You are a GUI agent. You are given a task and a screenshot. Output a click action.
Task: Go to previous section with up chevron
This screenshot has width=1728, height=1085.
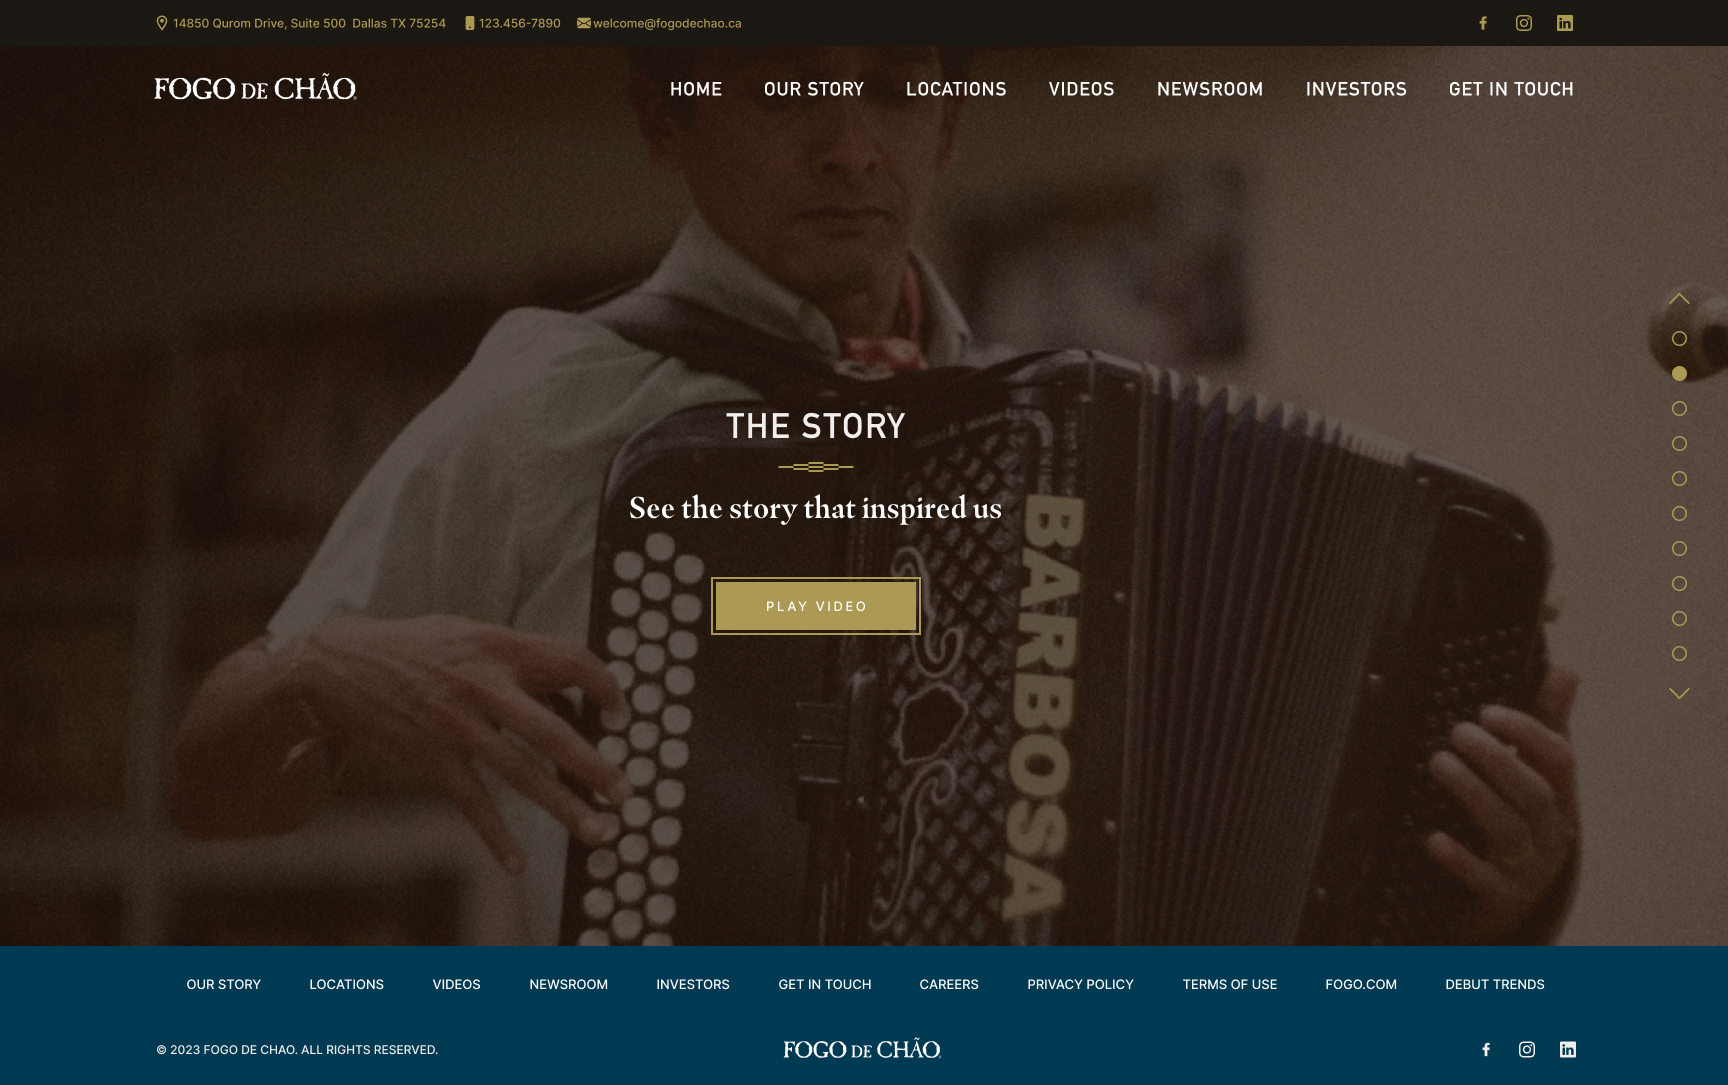[1679, 299]
